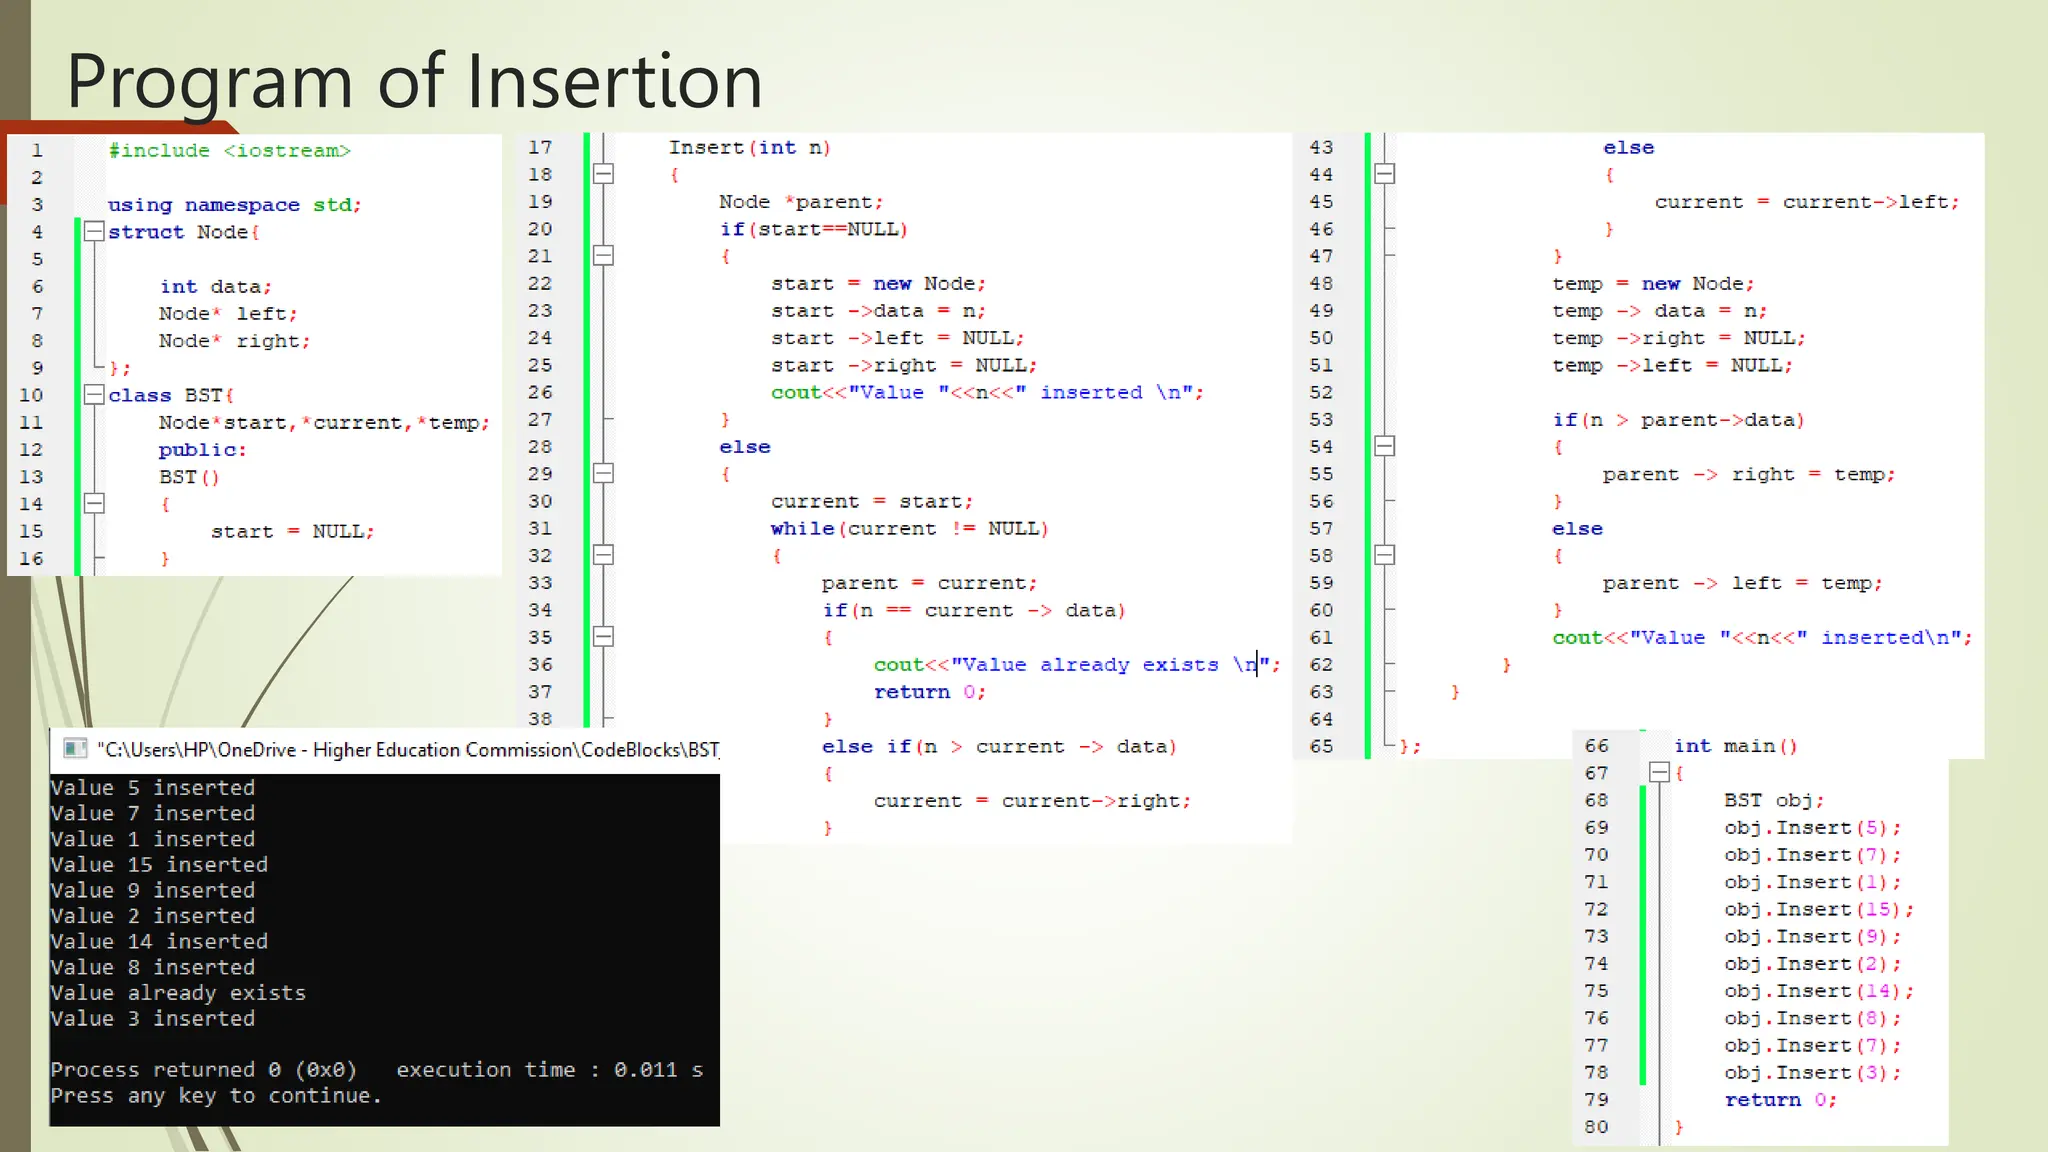Screen dimensions: 2048x1152
Task: Click line number 43 in the gutter
Action: (1321, 148)
